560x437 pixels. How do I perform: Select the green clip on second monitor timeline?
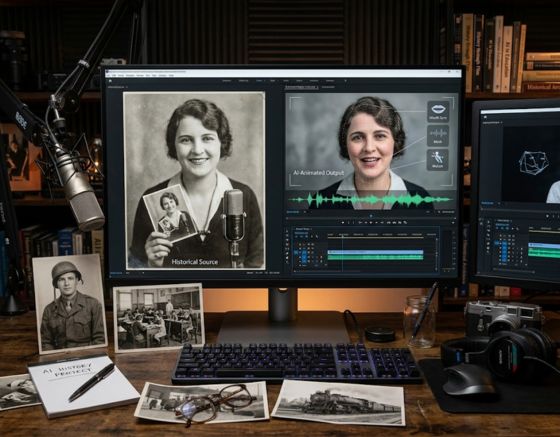click(x=544, y=253)
